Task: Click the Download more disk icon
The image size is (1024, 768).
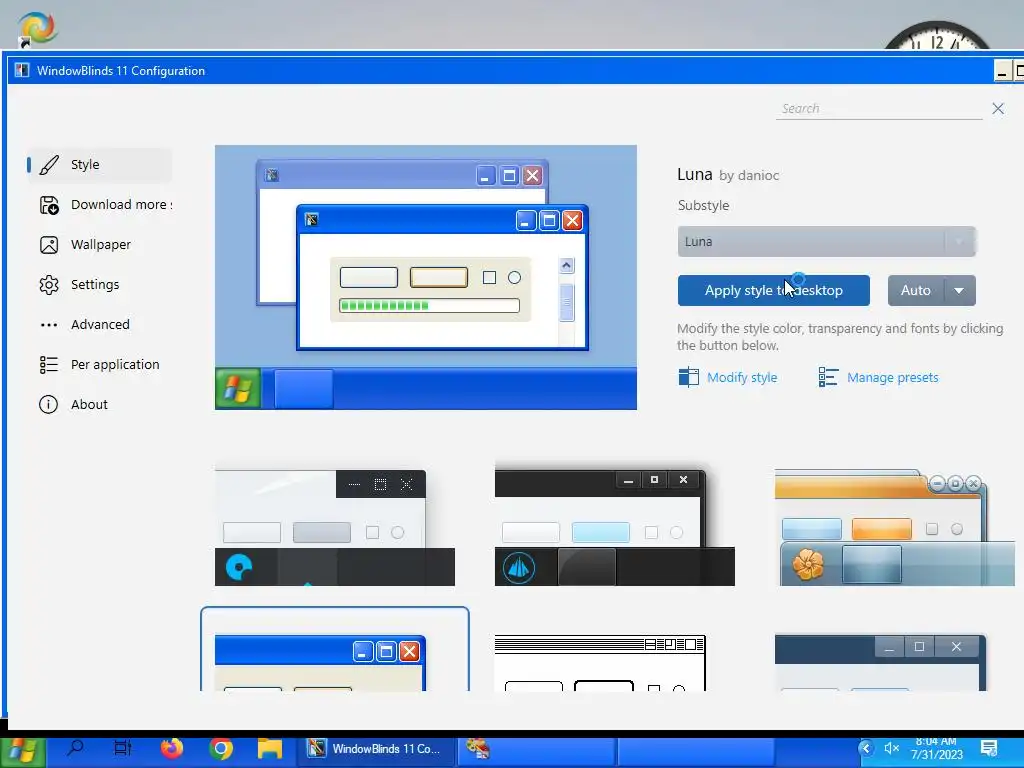Action: point(49,205)
